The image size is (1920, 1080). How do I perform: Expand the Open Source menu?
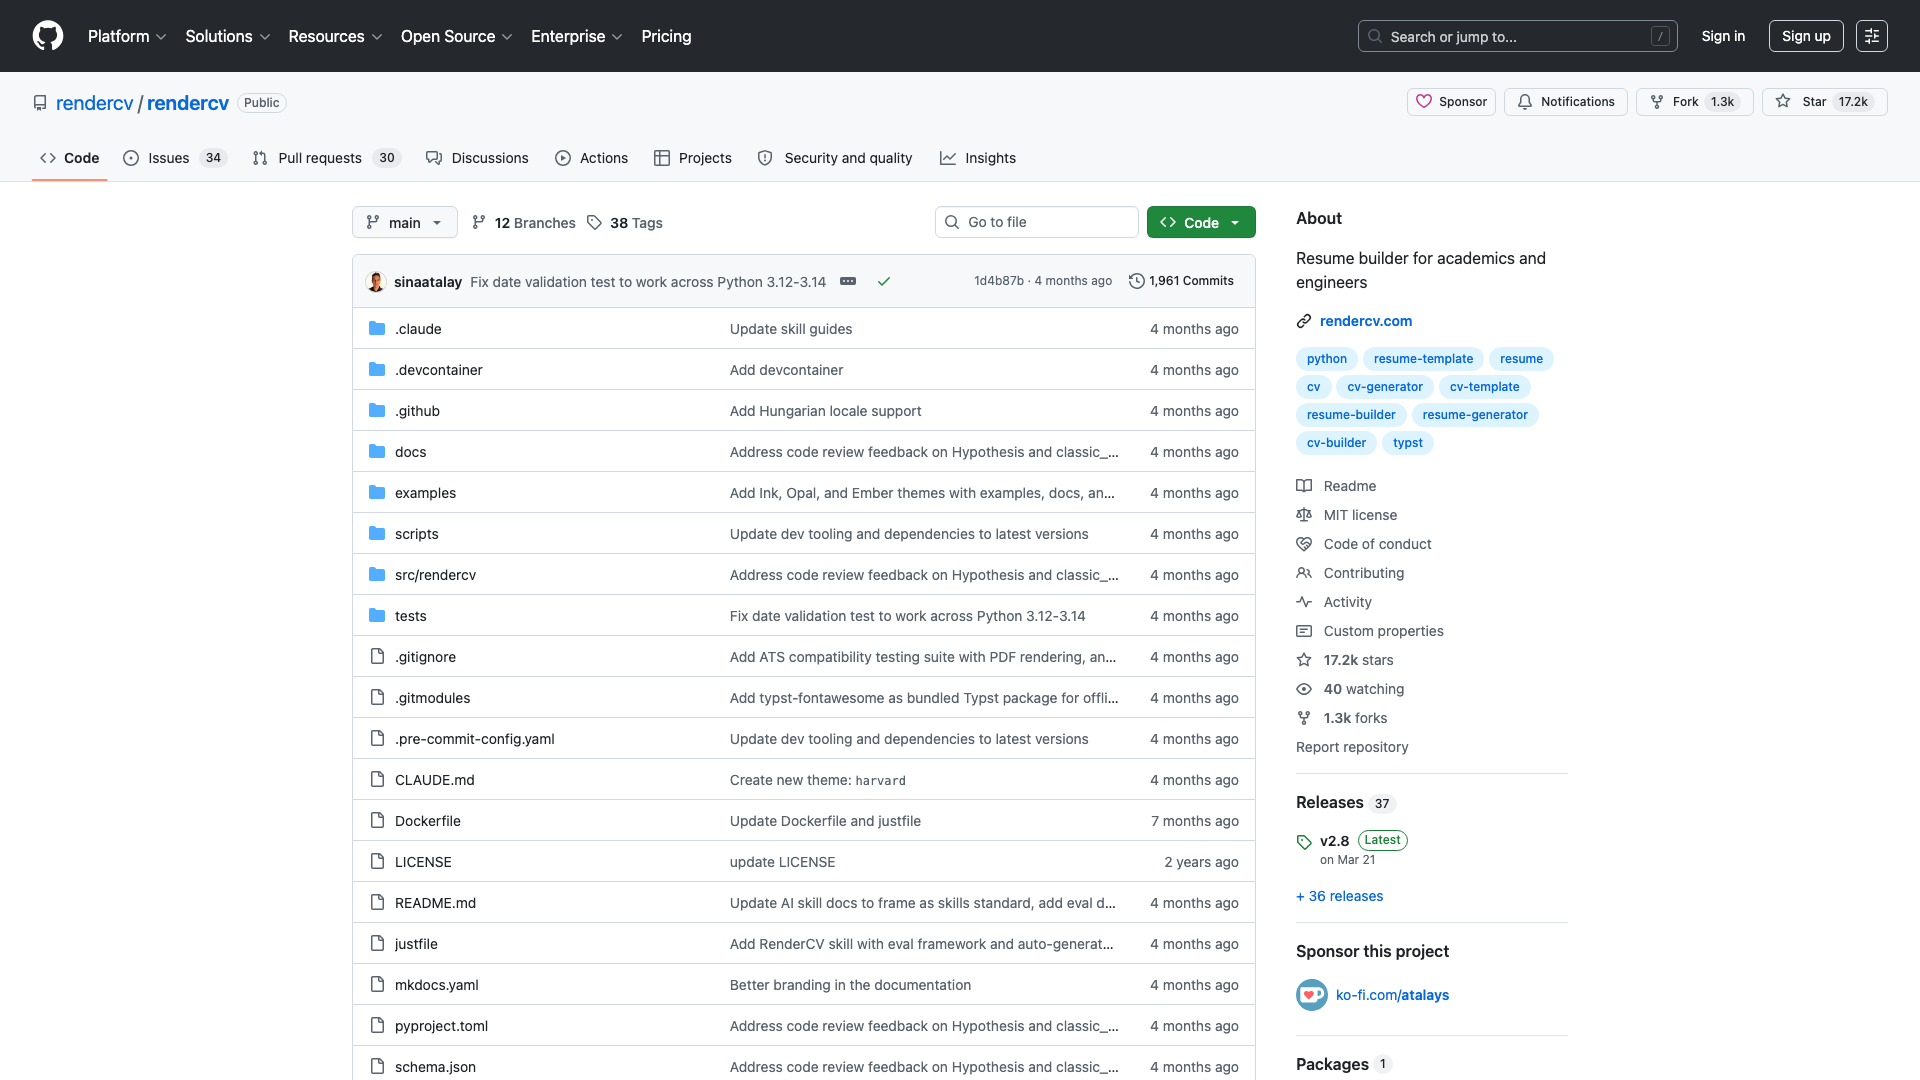point(456,36)
